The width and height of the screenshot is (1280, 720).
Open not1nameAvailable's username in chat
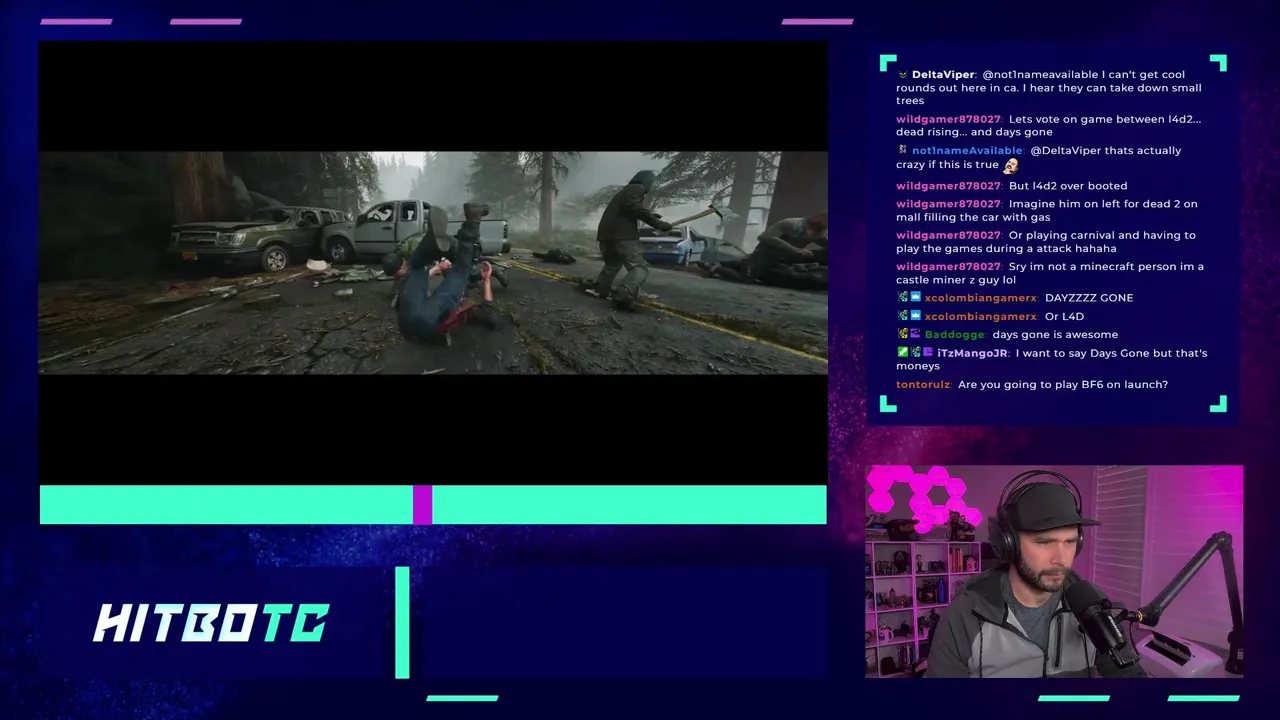tap(967, 150)
